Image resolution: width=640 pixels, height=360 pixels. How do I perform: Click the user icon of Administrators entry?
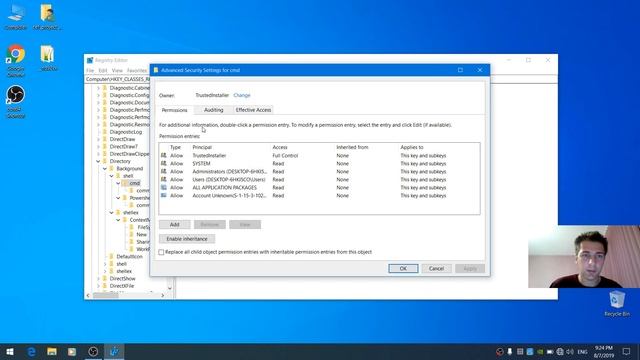(x=164, y=171)
